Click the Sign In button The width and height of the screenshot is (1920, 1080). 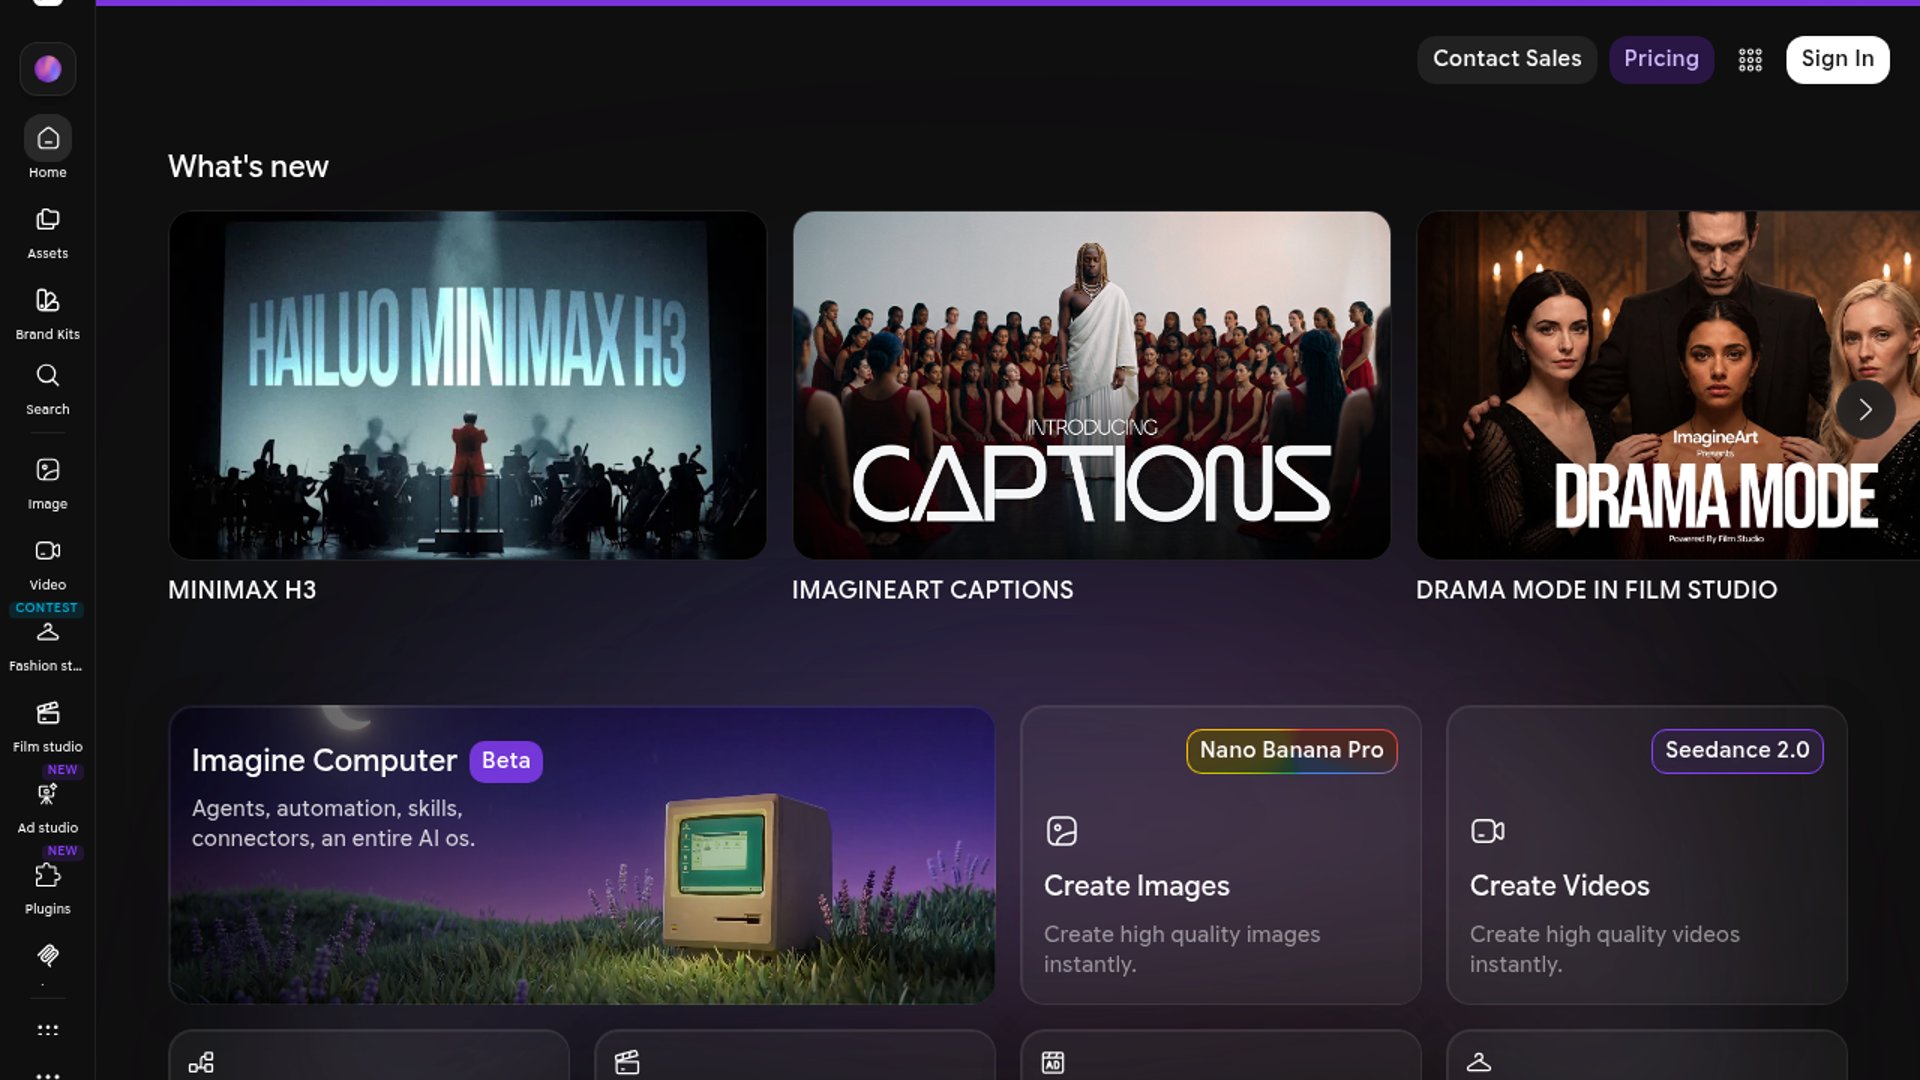[x=1838, y=59]
